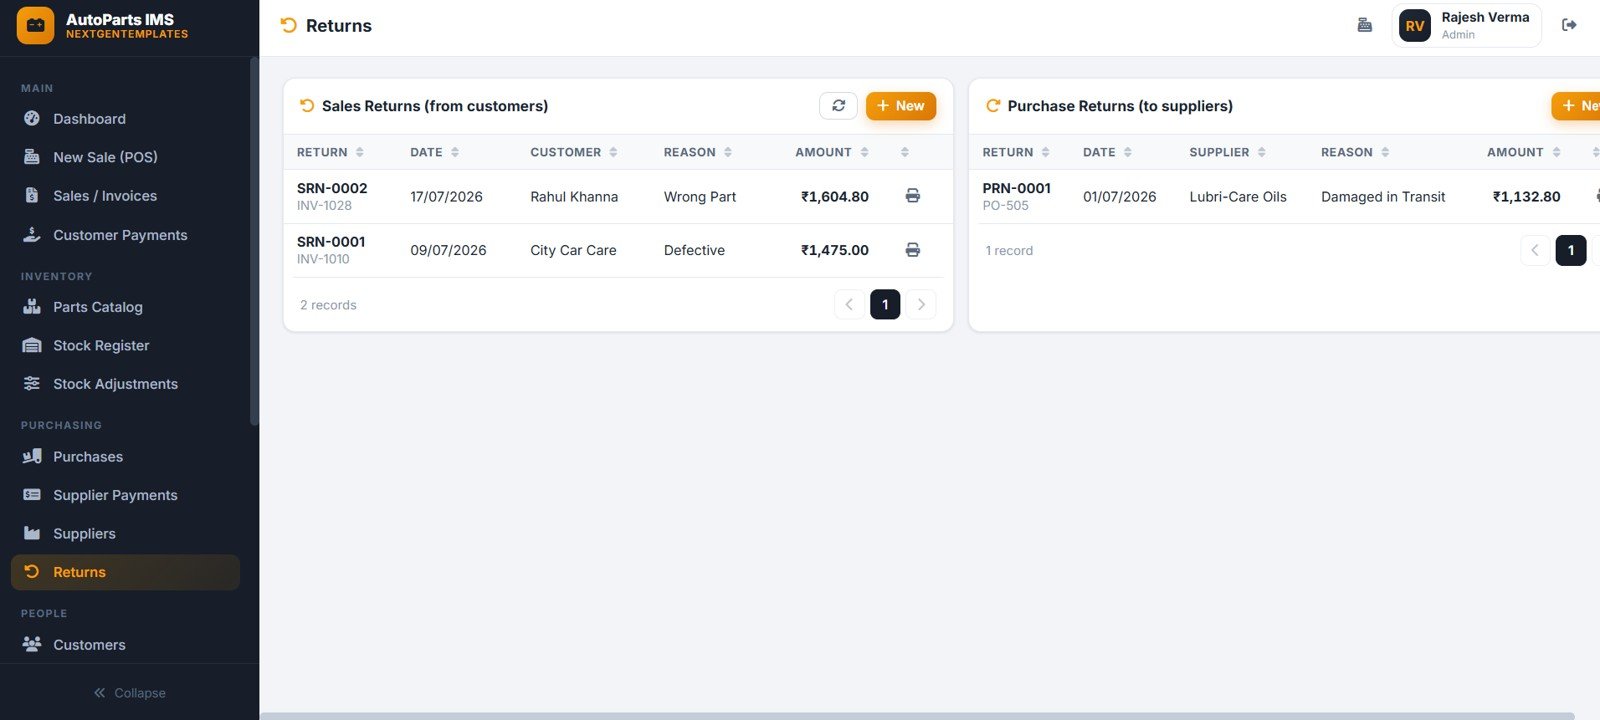Sort sales returns by Customer
Image resolution: width=1600 pixels, height=720 pixels.
tap(574, 153)
